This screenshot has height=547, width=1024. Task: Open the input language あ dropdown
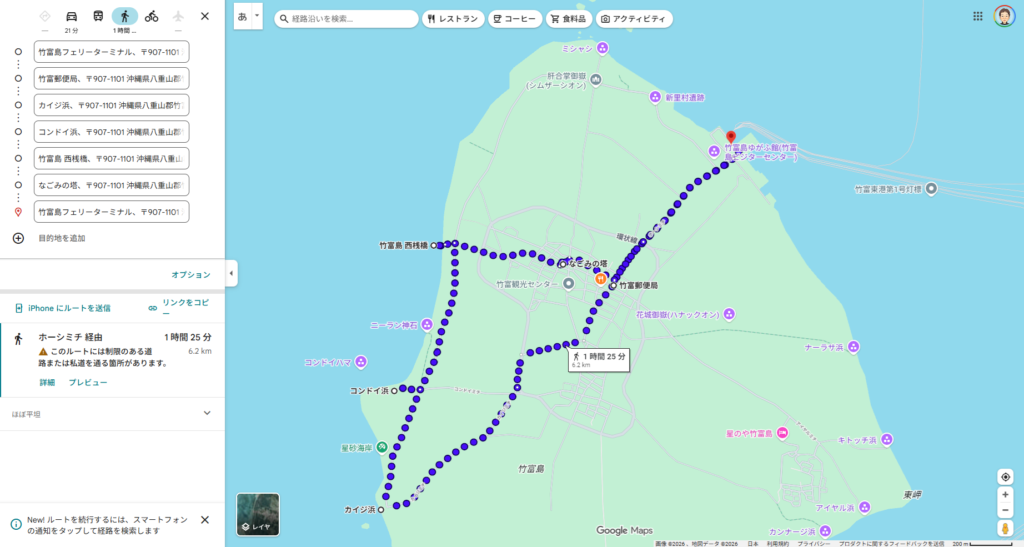[x=248, y=17]
